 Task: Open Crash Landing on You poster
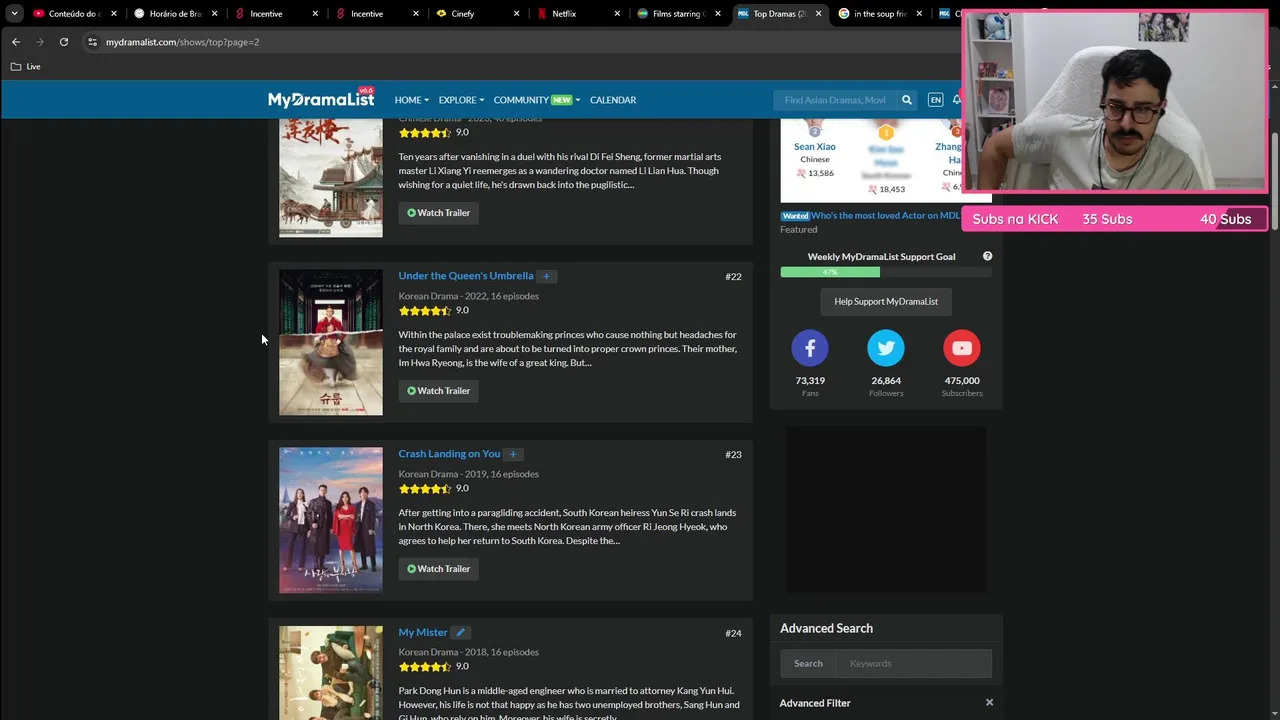point(331,520)
